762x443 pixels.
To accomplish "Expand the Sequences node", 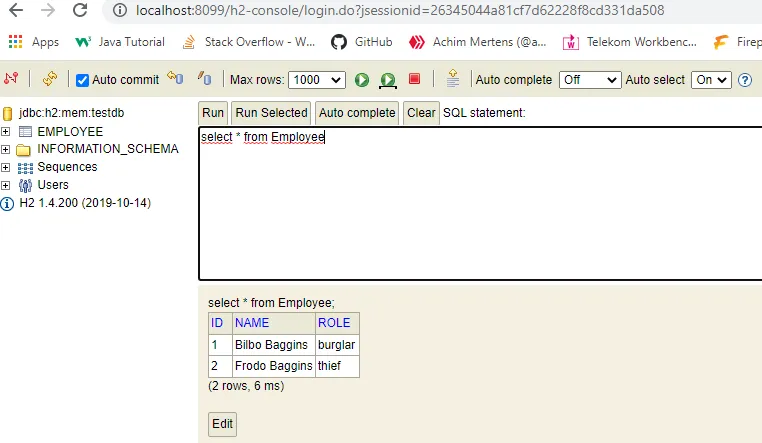I will point(5,168).
